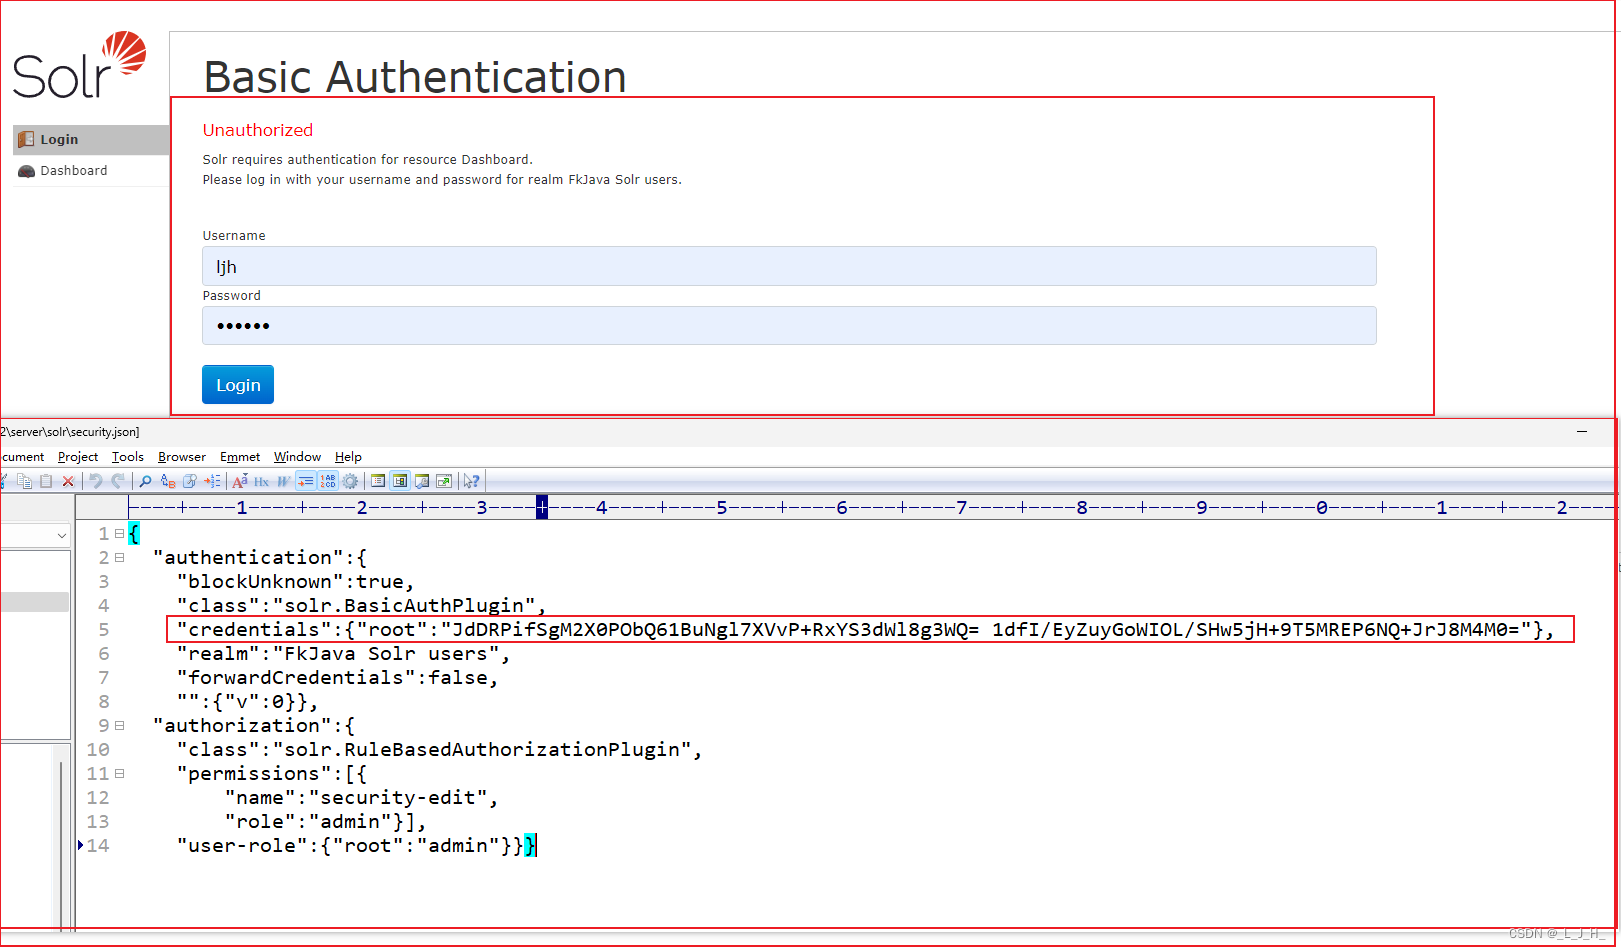Click the "user-role" line 14
The image size is (1621, 949).
pyautogui.click(x=355, y=846)
